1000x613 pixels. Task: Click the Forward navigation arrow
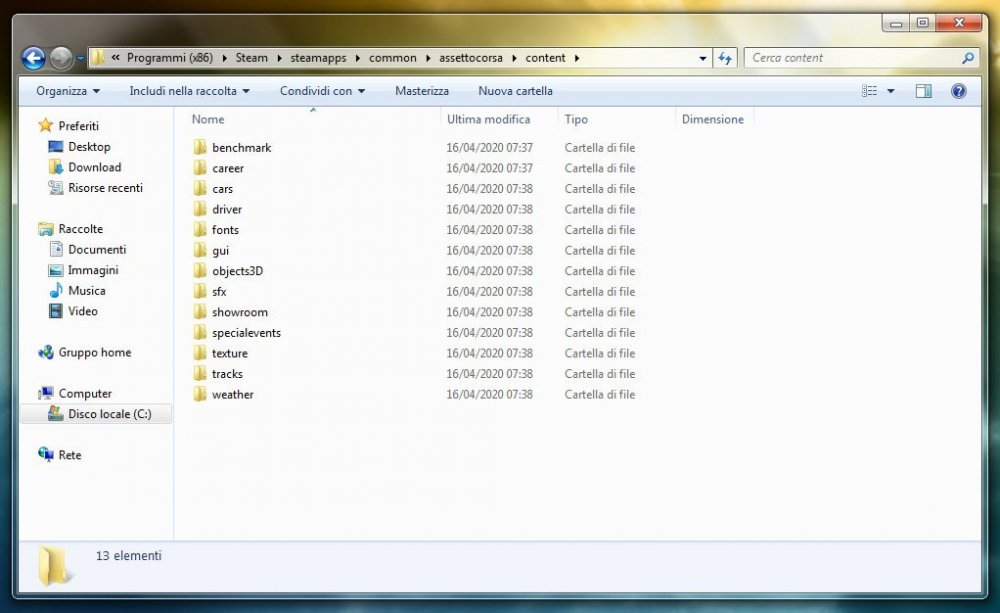(61, 58)
